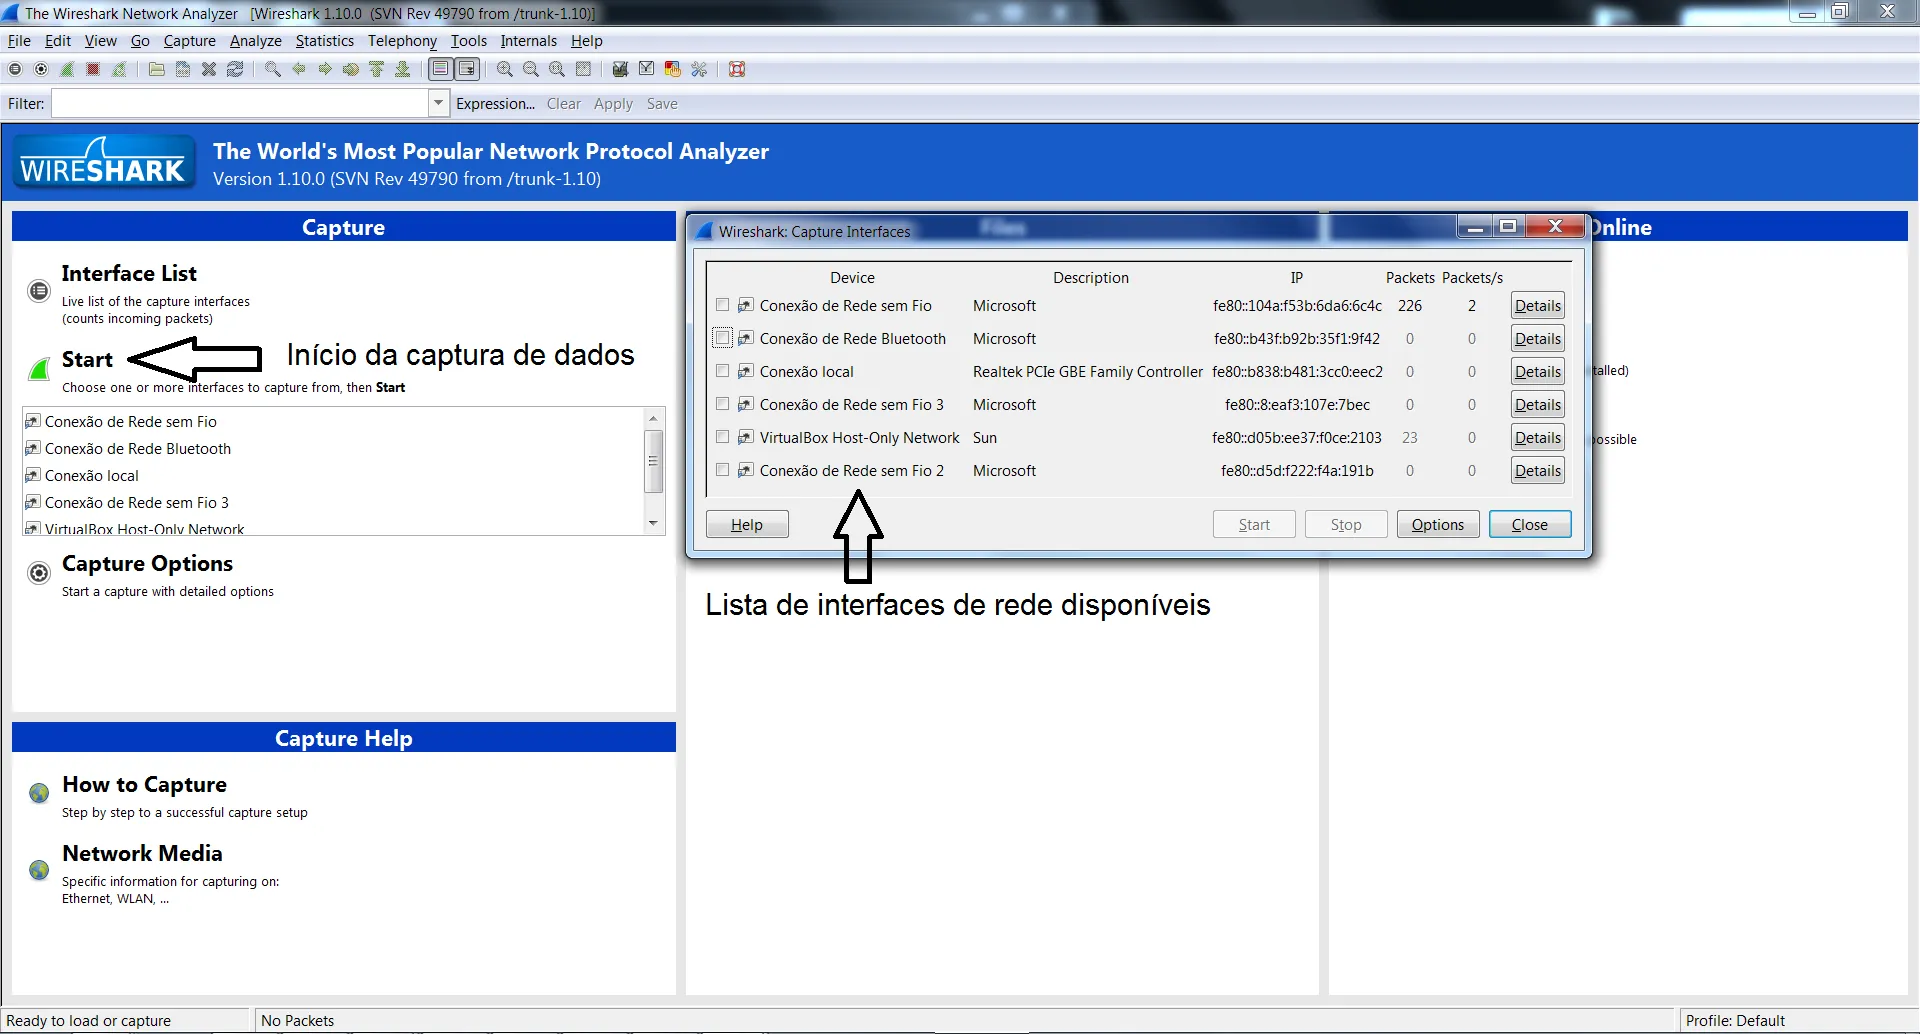Viewport: 1920px width, 1034px height.
Task: Click the interface list scroll up arrow
Action: [653, 418]
